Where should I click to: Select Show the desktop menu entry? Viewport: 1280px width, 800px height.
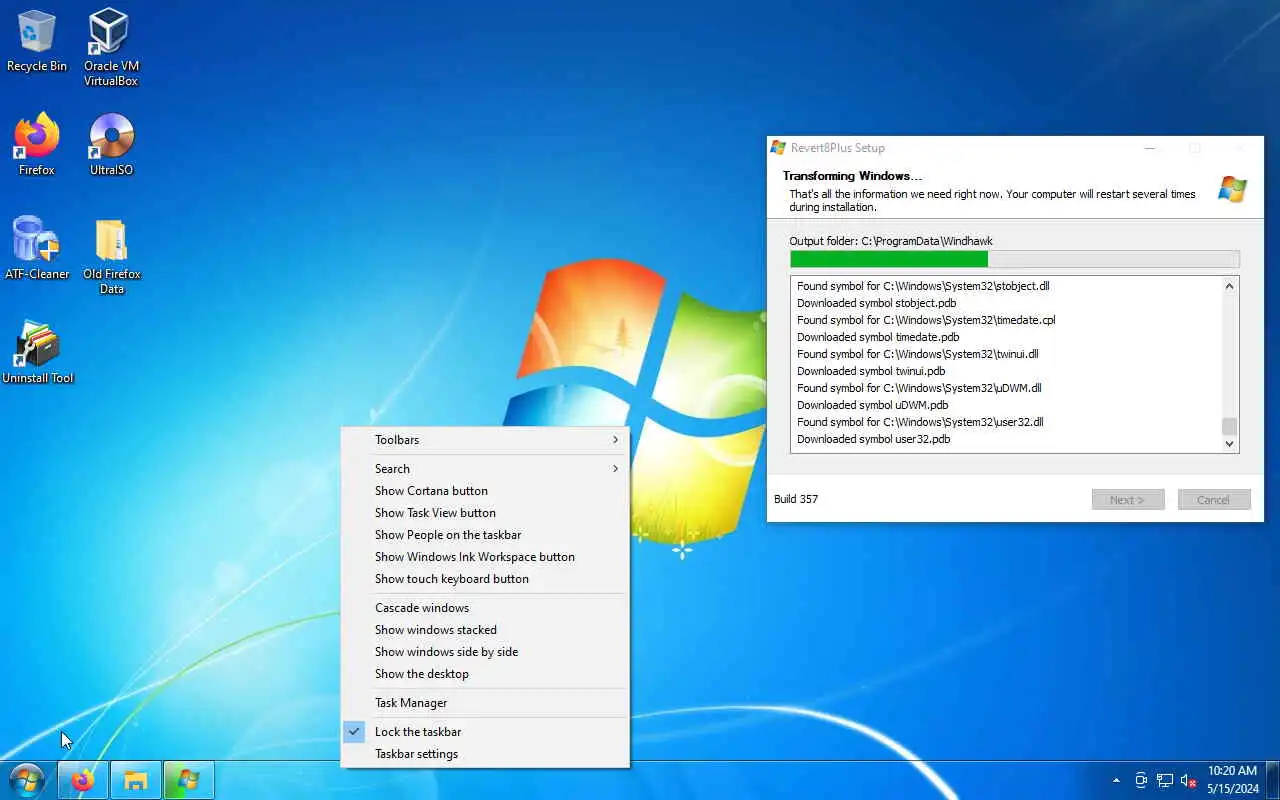[485, 674]
